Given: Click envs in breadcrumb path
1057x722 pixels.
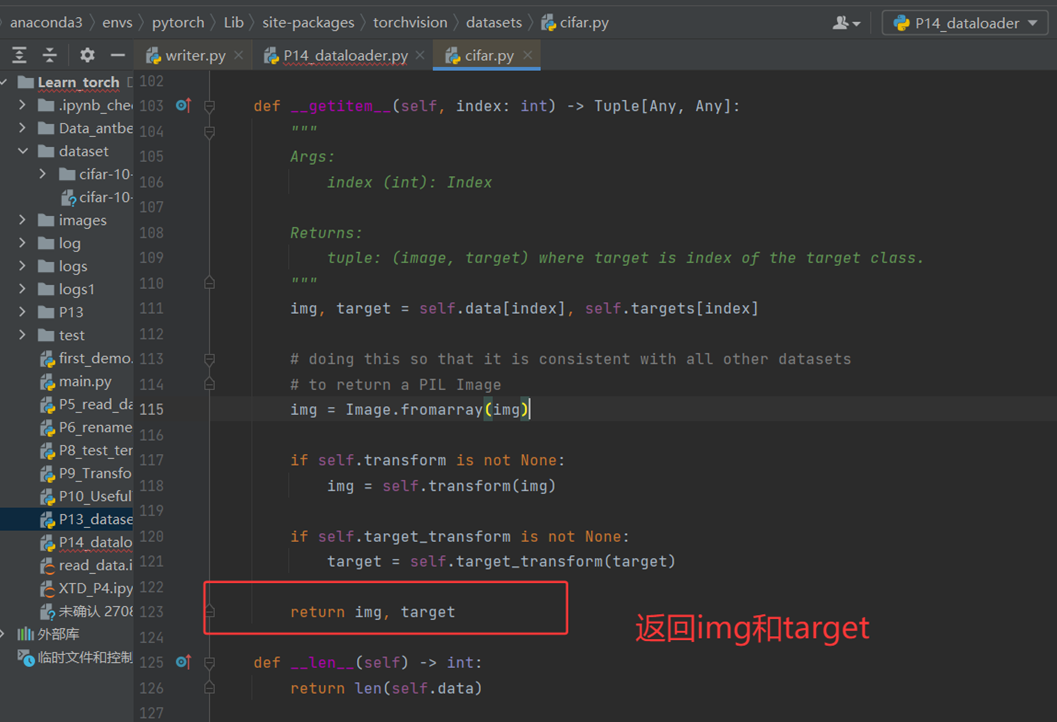Looking at the screenshot, I should pos(117,22).
